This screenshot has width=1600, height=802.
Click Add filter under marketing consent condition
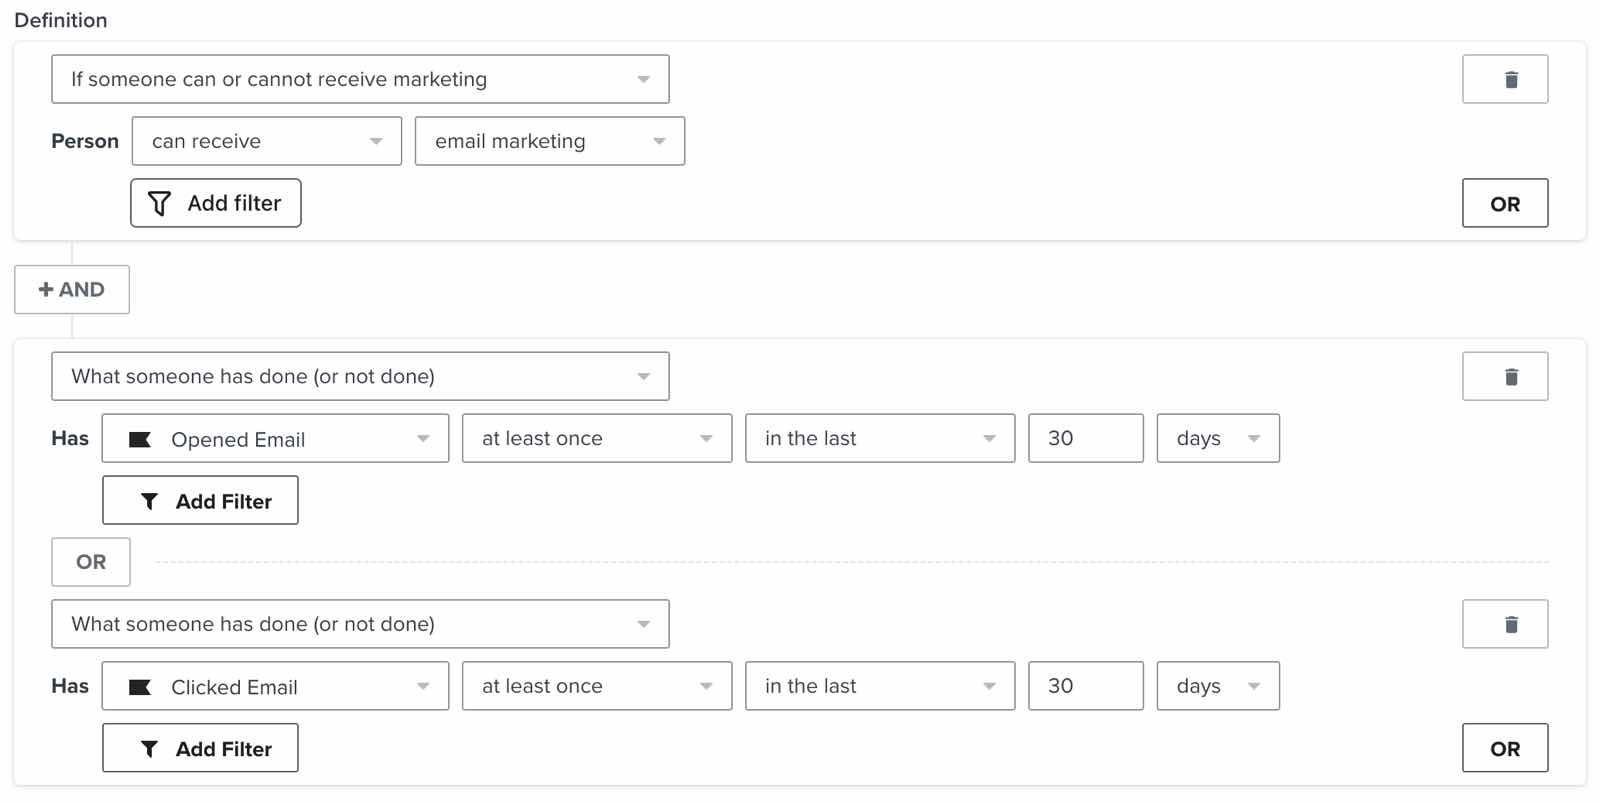[x=215, y=203]
